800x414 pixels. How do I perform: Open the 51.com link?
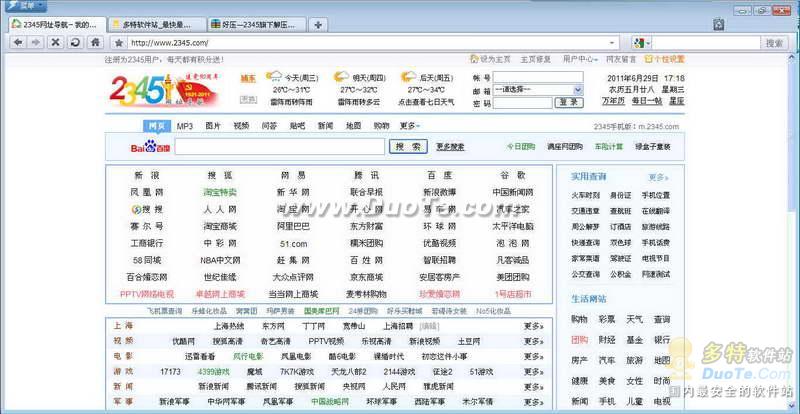pyautogui.click(x=293, y=244)
